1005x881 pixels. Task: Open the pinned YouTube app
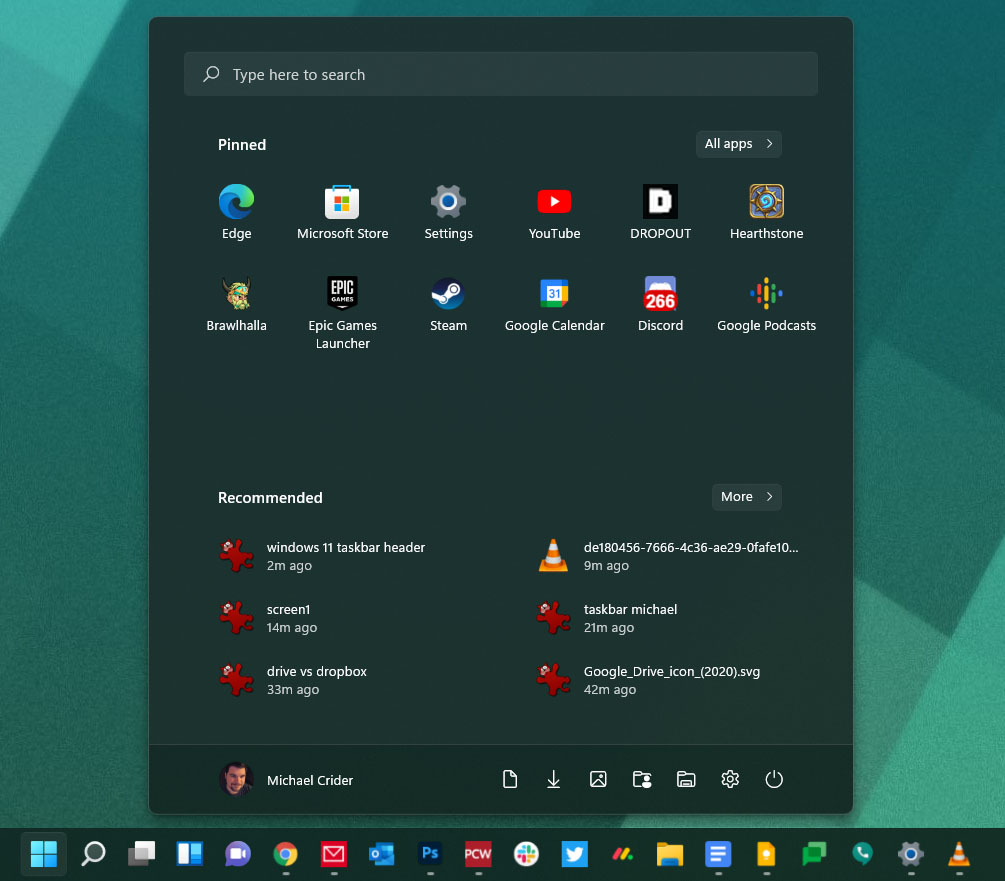pyautogui.click(x=554, y=212)
